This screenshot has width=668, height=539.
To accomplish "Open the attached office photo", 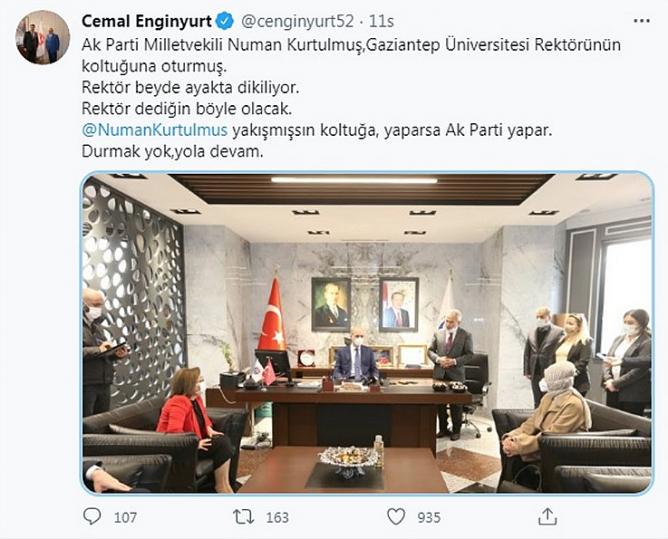I will point(367,333).
